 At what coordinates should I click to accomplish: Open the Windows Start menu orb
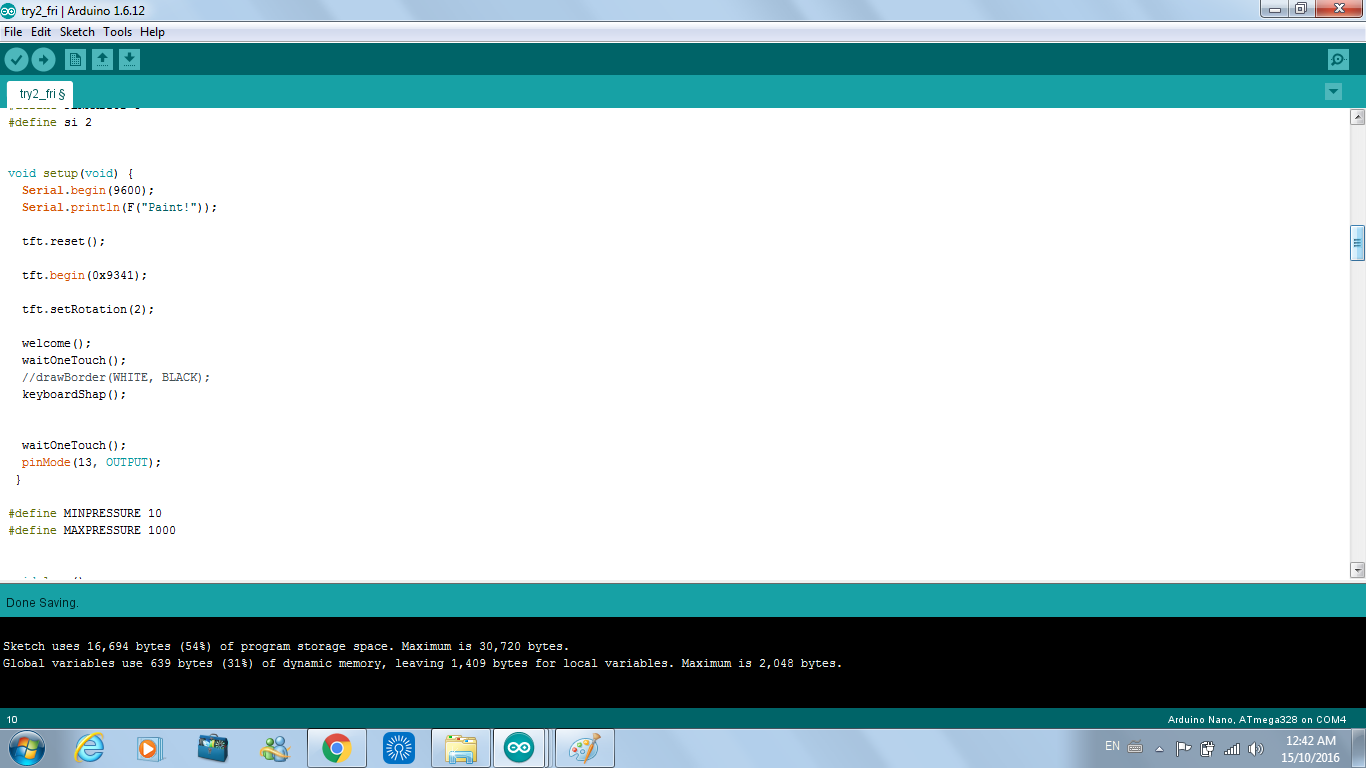(x=25, y=748)
